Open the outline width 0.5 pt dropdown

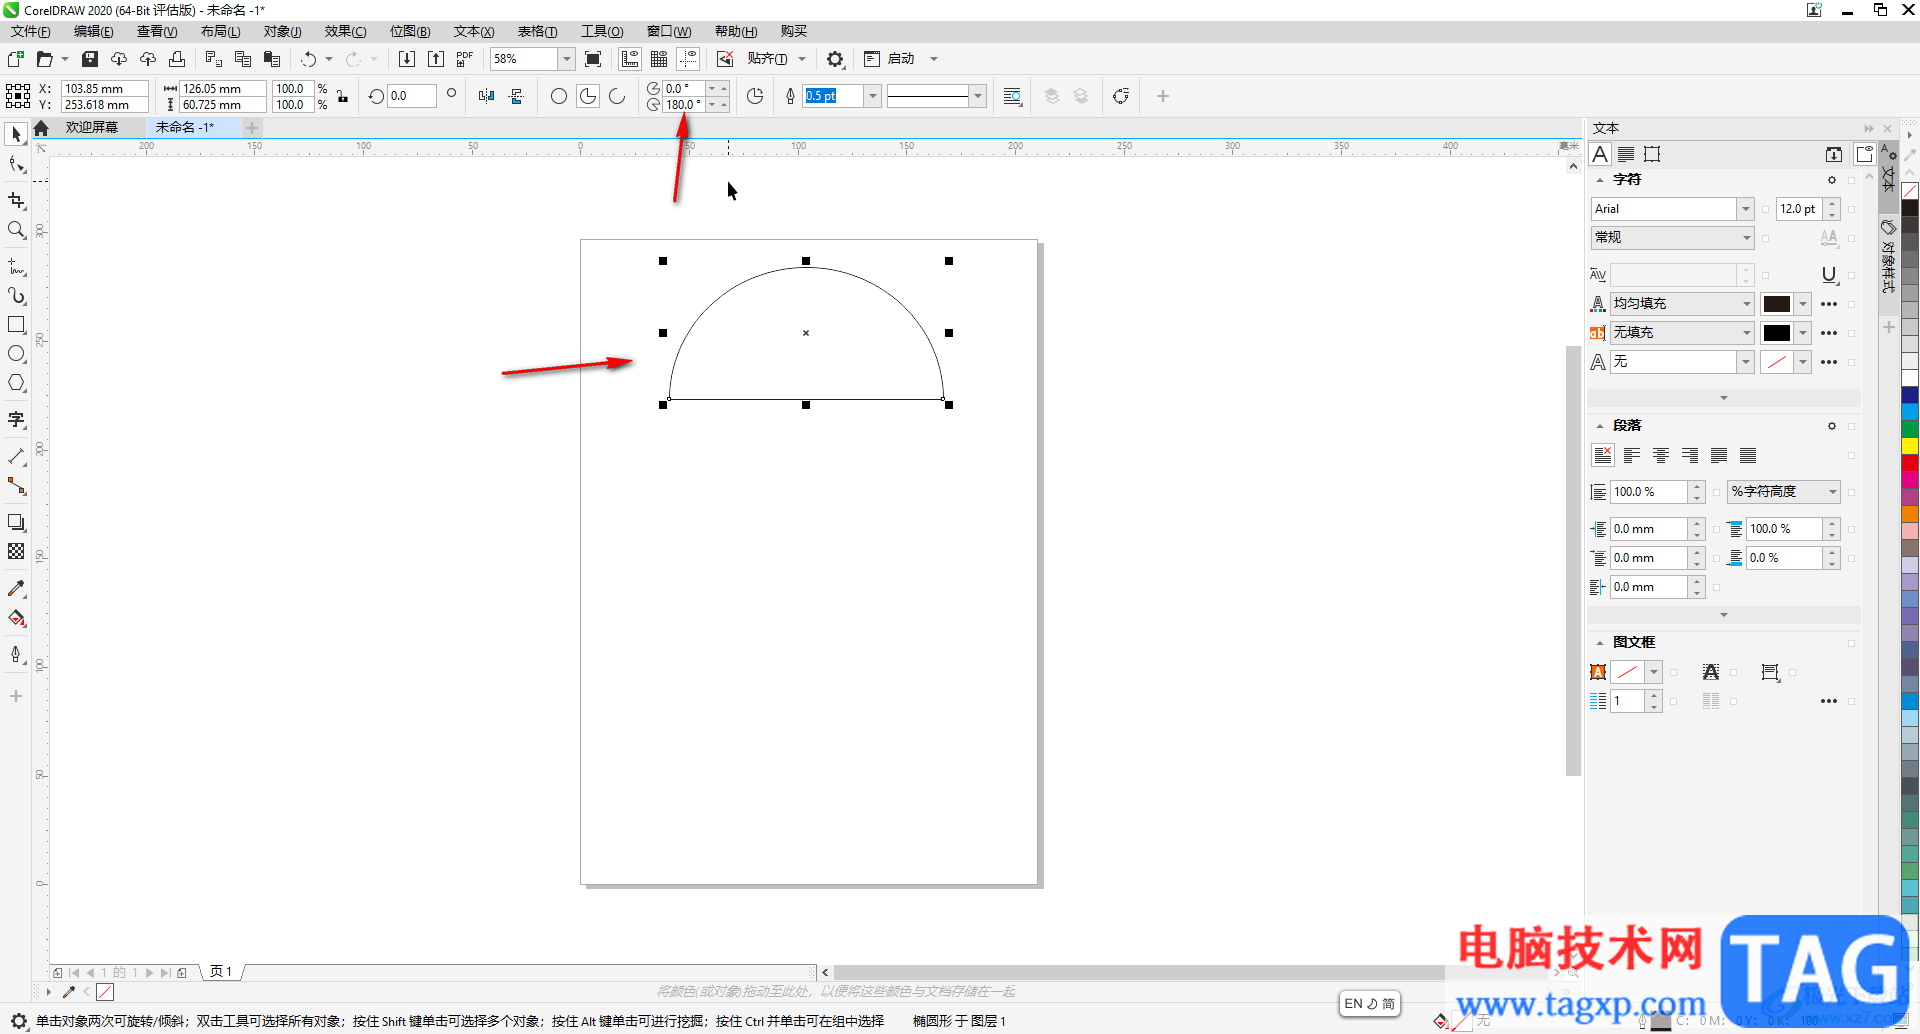[873, 96]
